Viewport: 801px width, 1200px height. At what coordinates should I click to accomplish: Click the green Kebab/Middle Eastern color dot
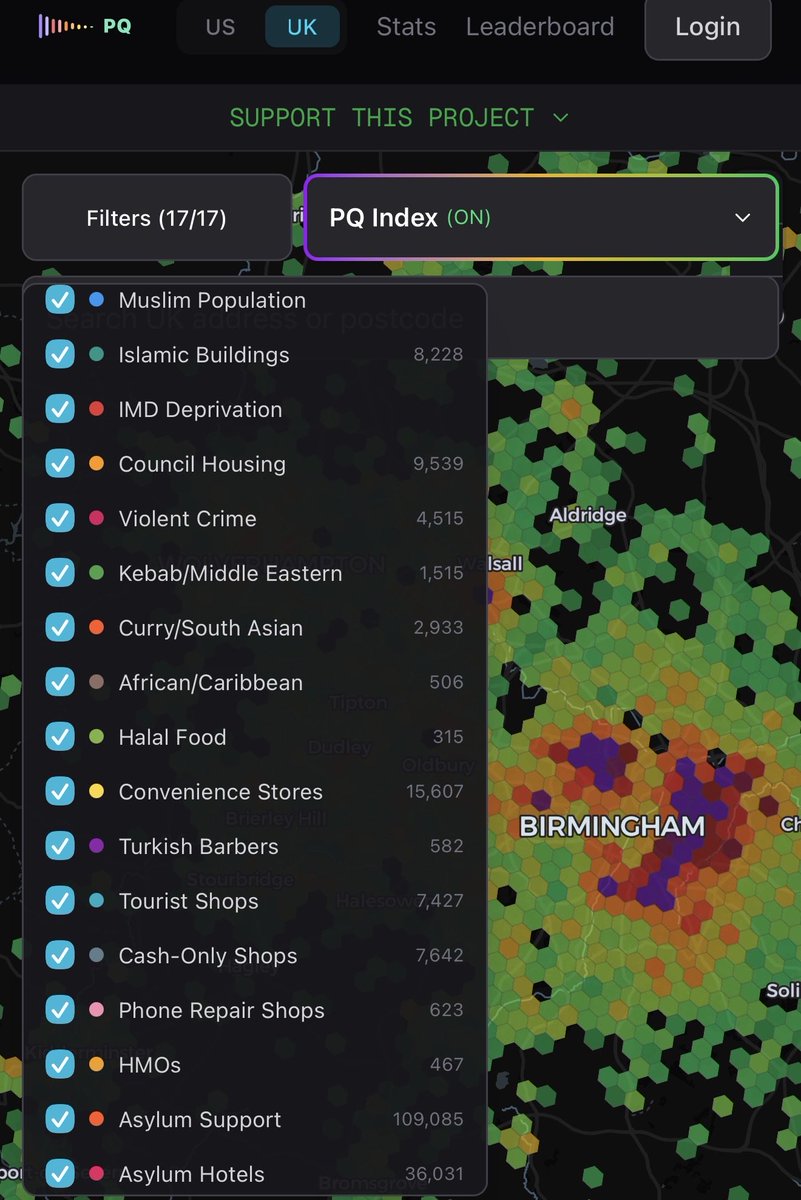click(x=97, y=573)
